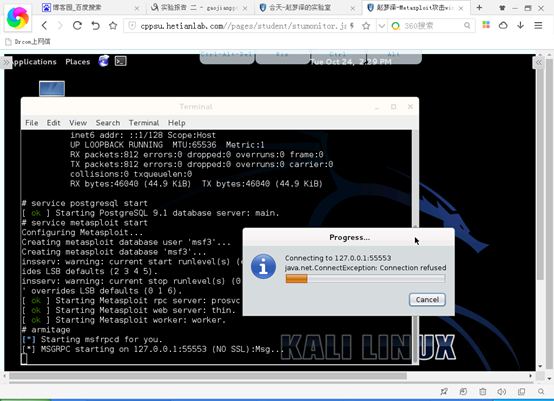
Task: Click the lightning bolt icon in the address bar
Action: click(352, 25)
